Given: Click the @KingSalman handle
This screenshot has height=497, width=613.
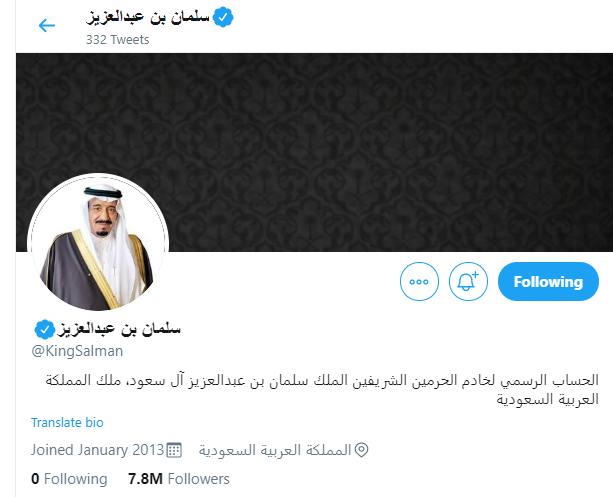Looking at the screenshot, I should pyautogui.click(x=77, y=351).
